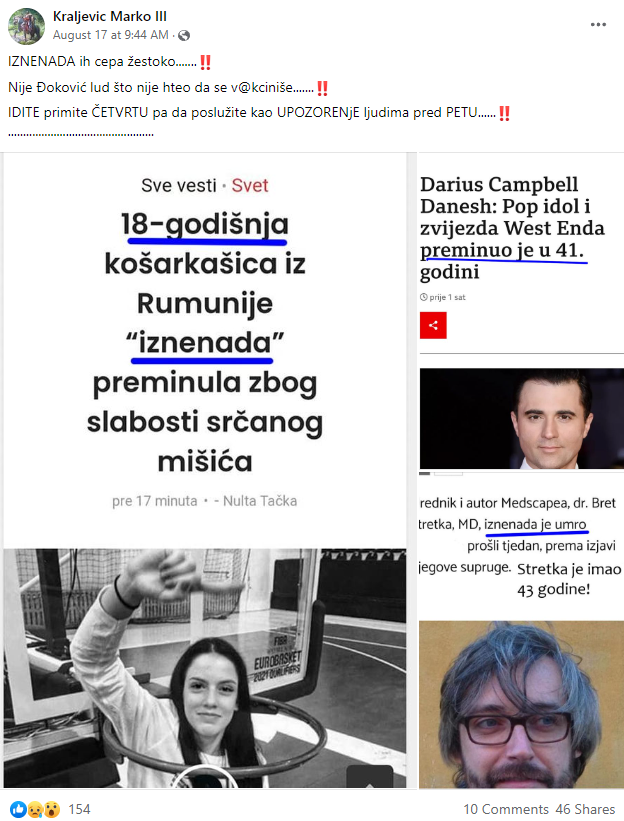Screen dimensions: 624x821
Task: Click the wow face reaction icon
Action: pyautogui.click(x=51, y=809)
